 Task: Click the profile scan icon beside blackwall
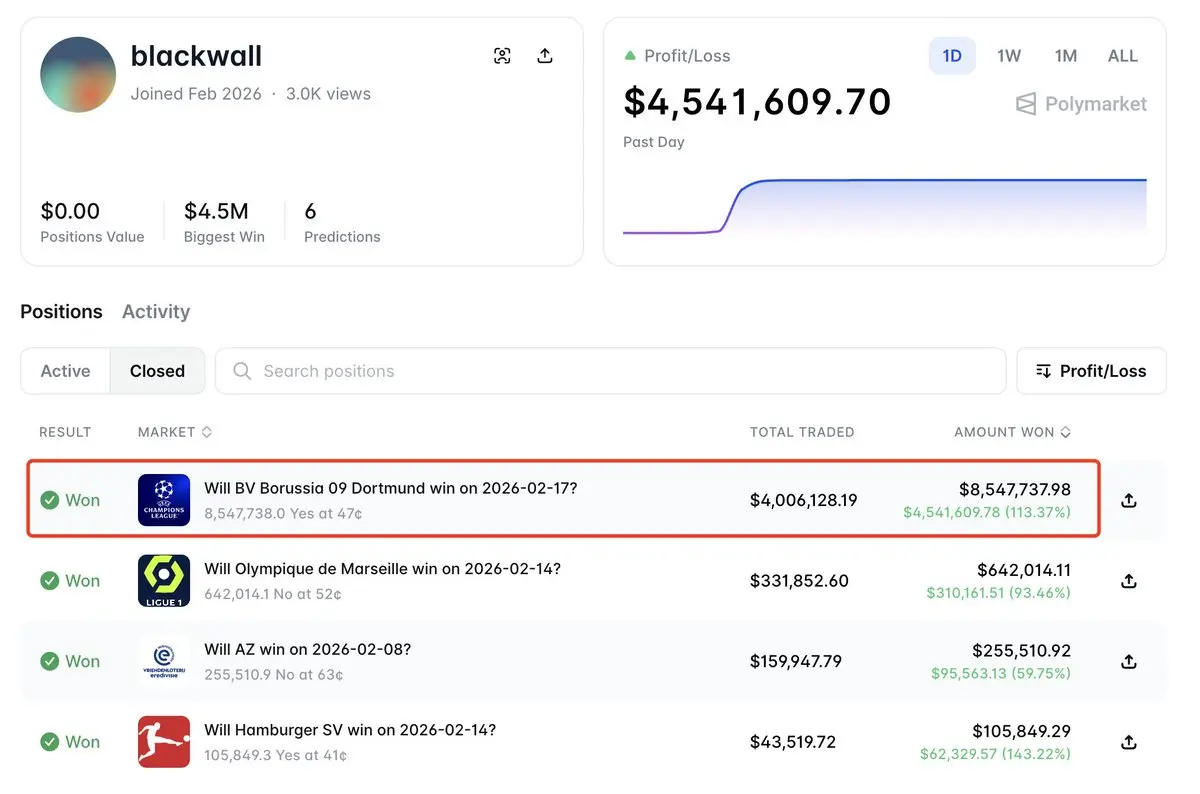502,56
